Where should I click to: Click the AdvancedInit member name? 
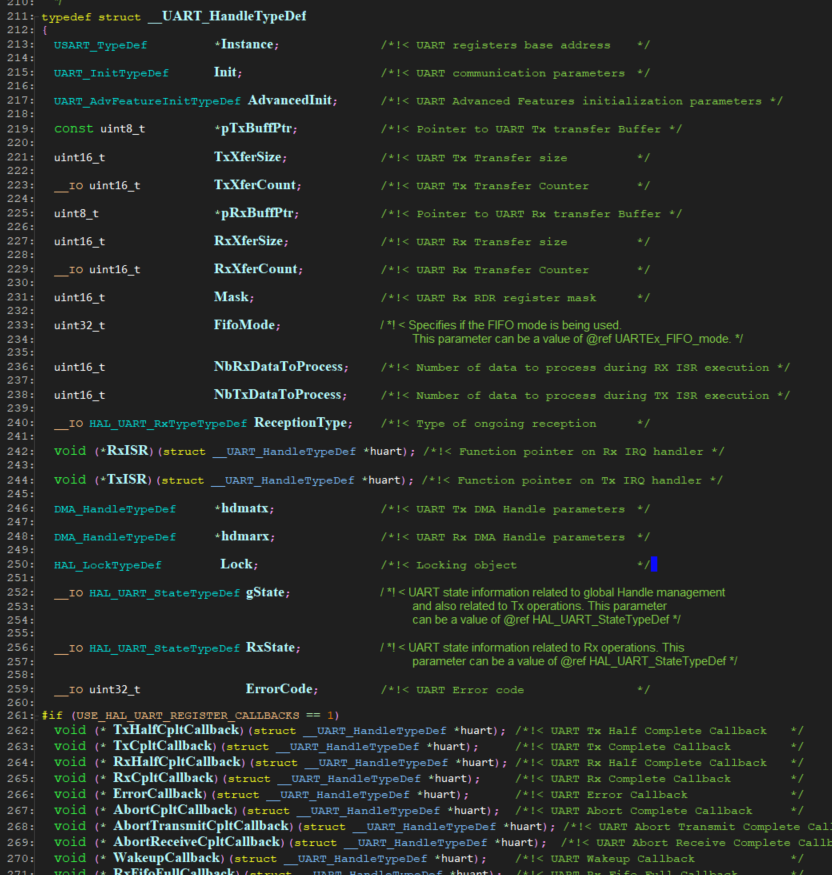pyautogui.click(x=290, y=100)
